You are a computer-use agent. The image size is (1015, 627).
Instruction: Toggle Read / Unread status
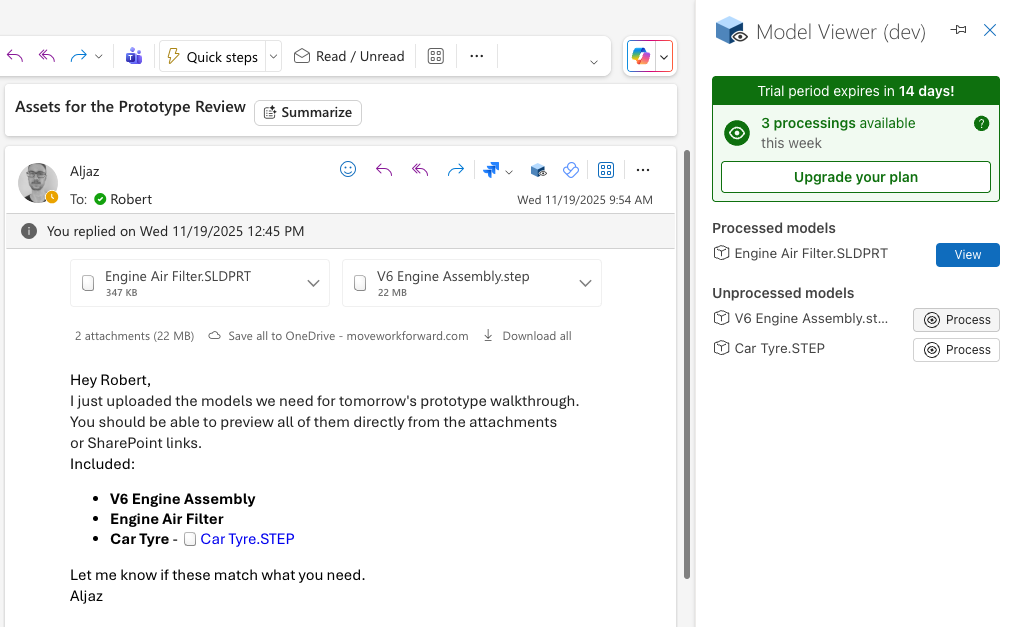click(x=349, y=57)
